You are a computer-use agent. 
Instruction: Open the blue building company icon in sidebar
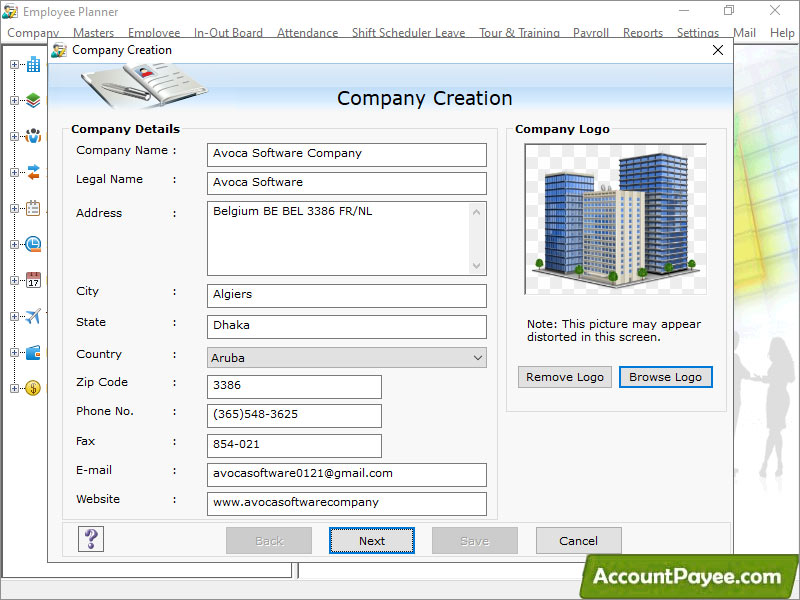coord(34,64)
